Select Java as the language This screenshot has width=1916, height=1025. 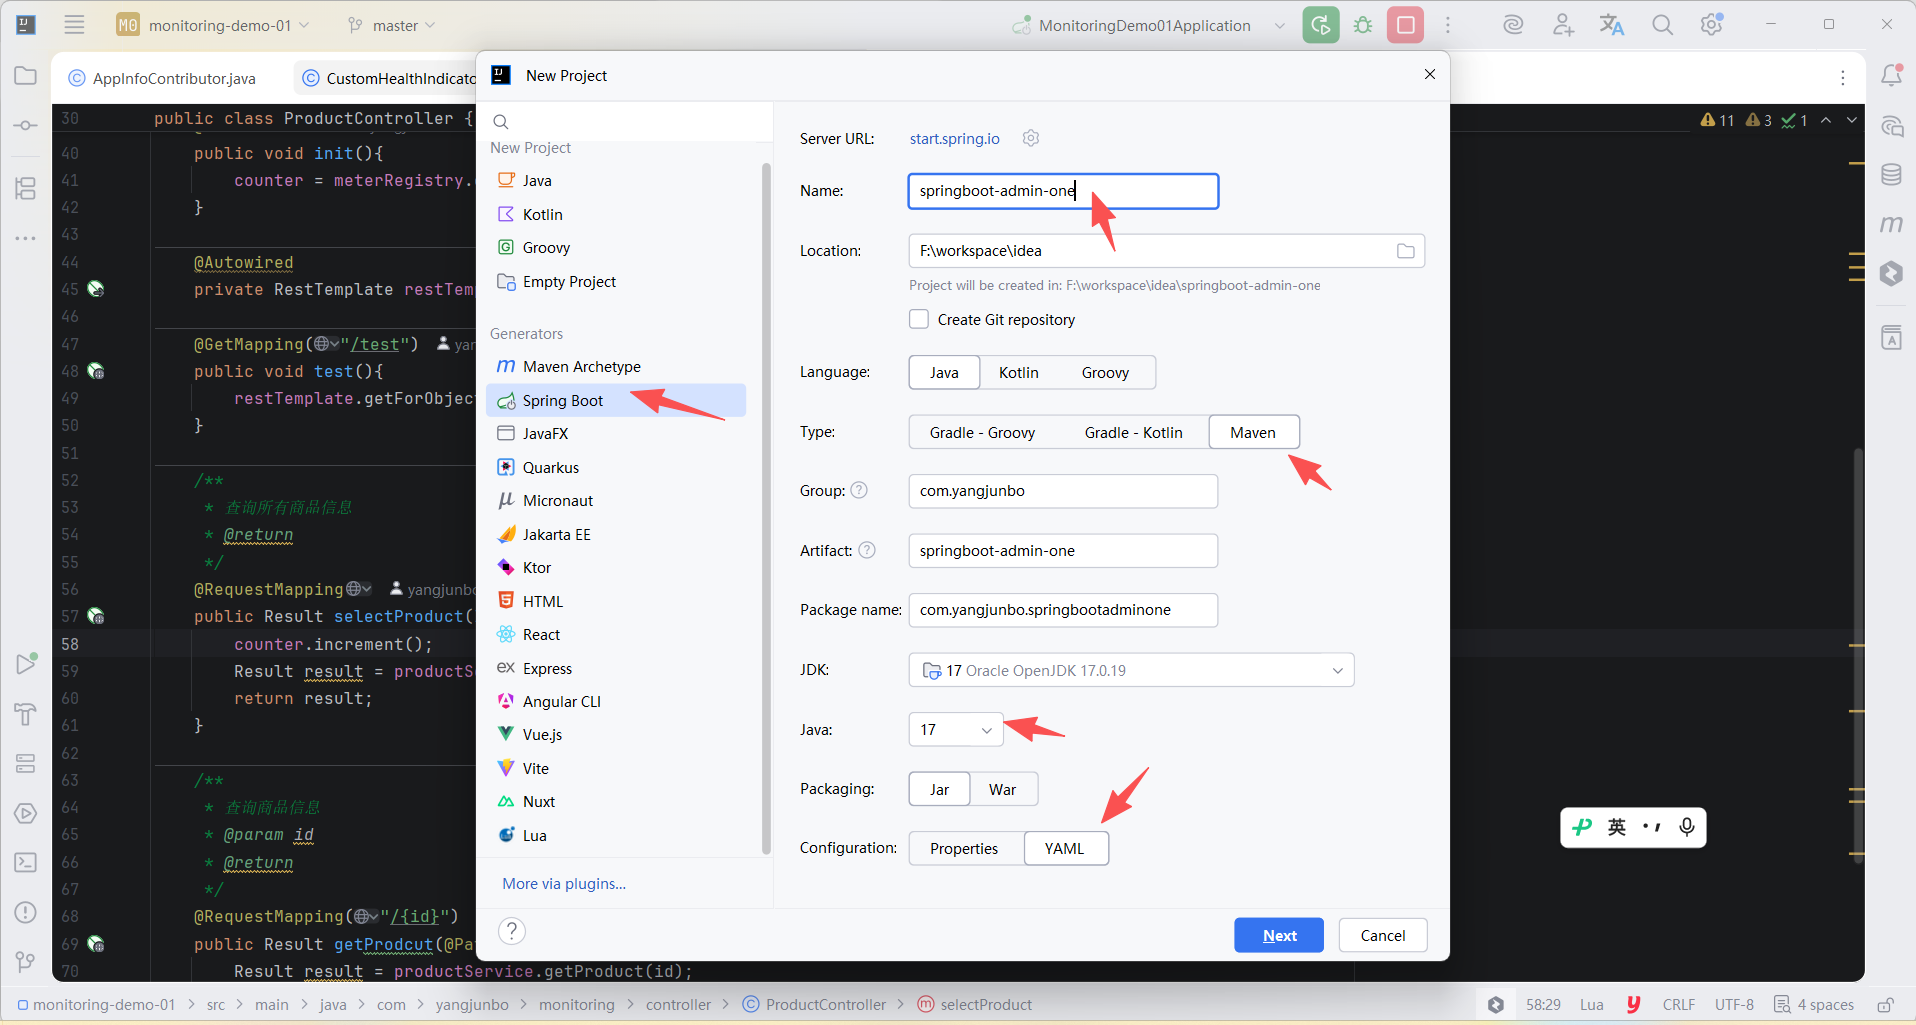tap(944, 372)
